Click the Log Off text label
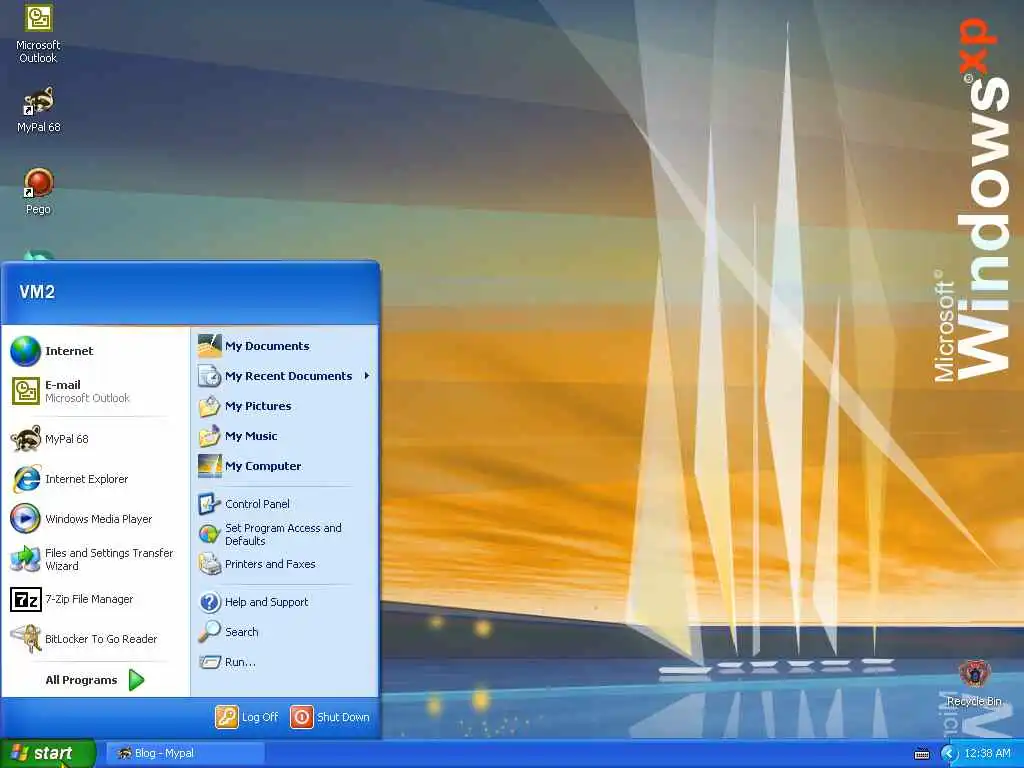 [260, 717]
